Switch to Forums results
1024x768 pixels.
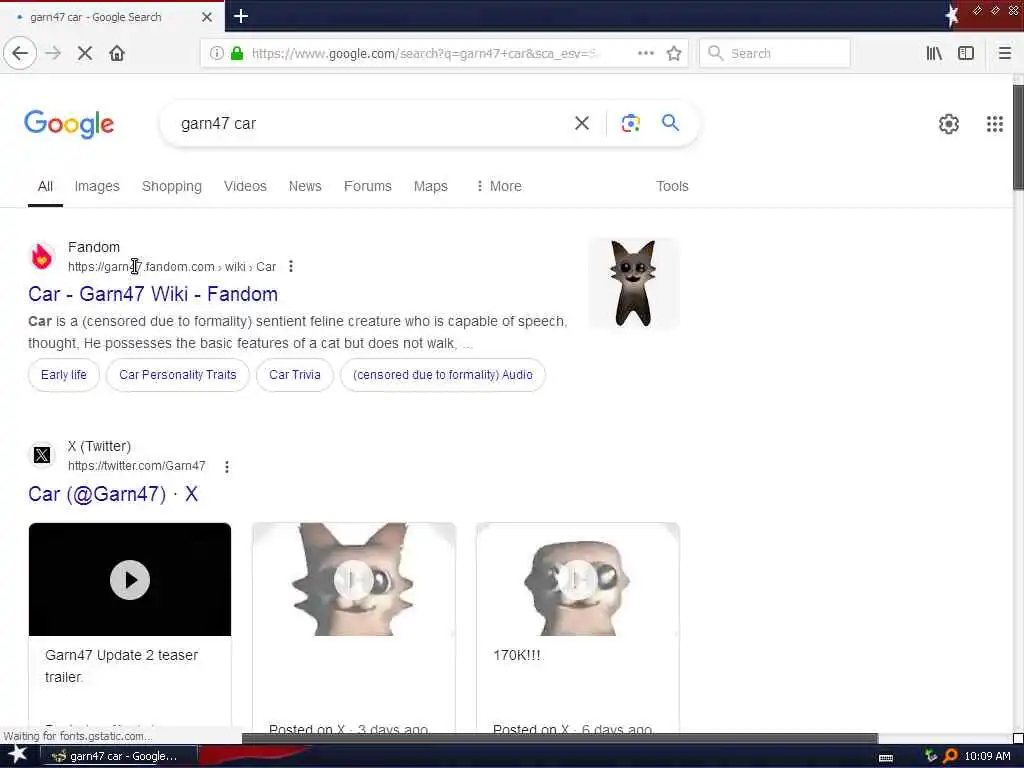point(368,186)
